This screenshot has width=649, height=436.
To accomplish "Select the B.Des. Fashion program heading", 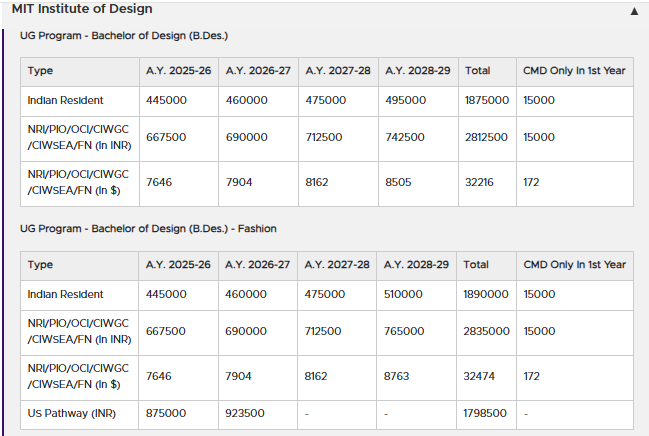I will pos(148,229).
